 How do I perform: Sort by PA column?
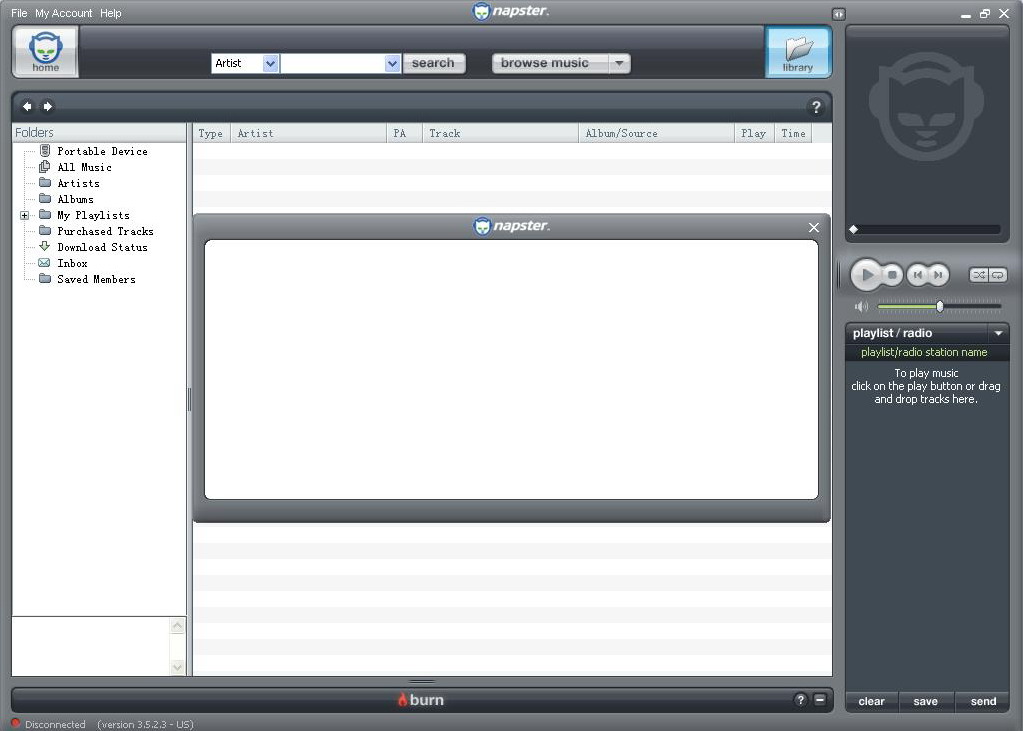tap(404, 133)
